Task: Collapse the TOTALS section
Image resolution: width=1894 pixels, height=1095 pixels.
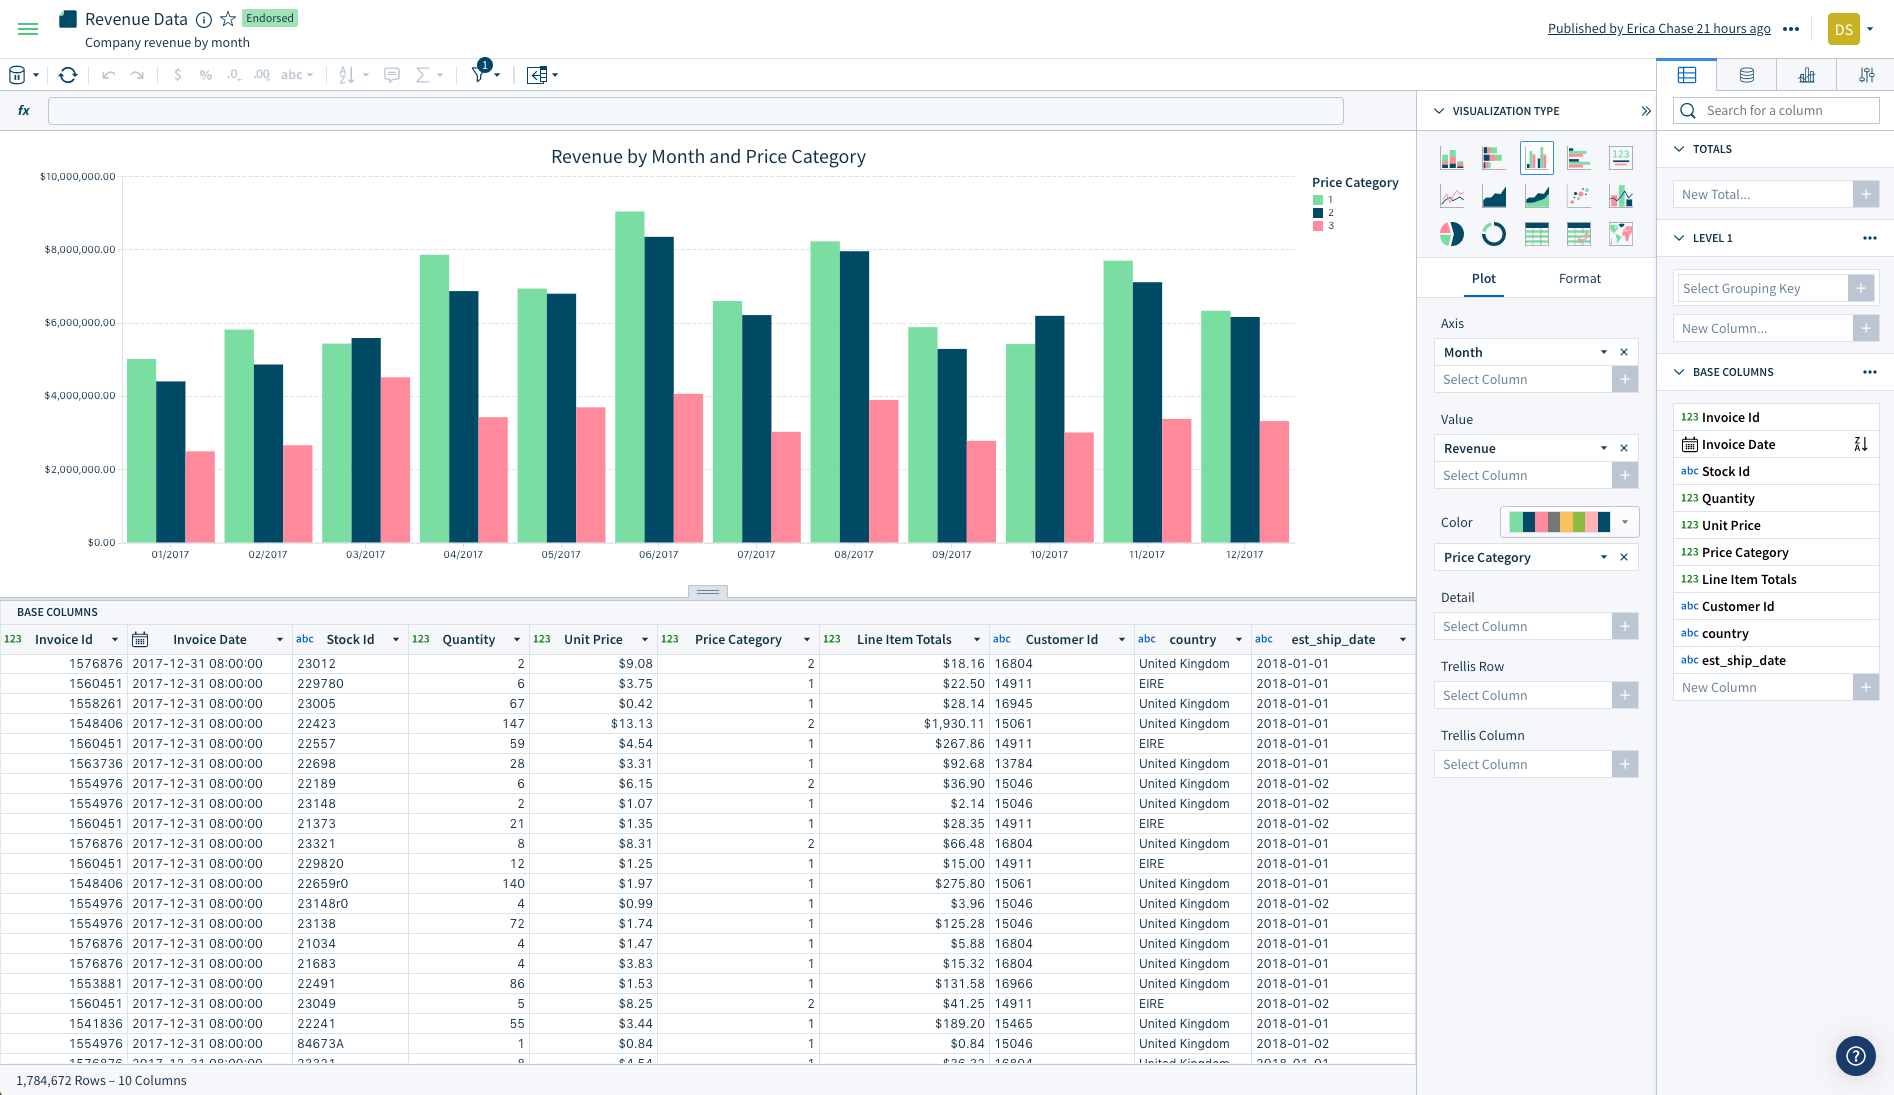Action: 1679,148
